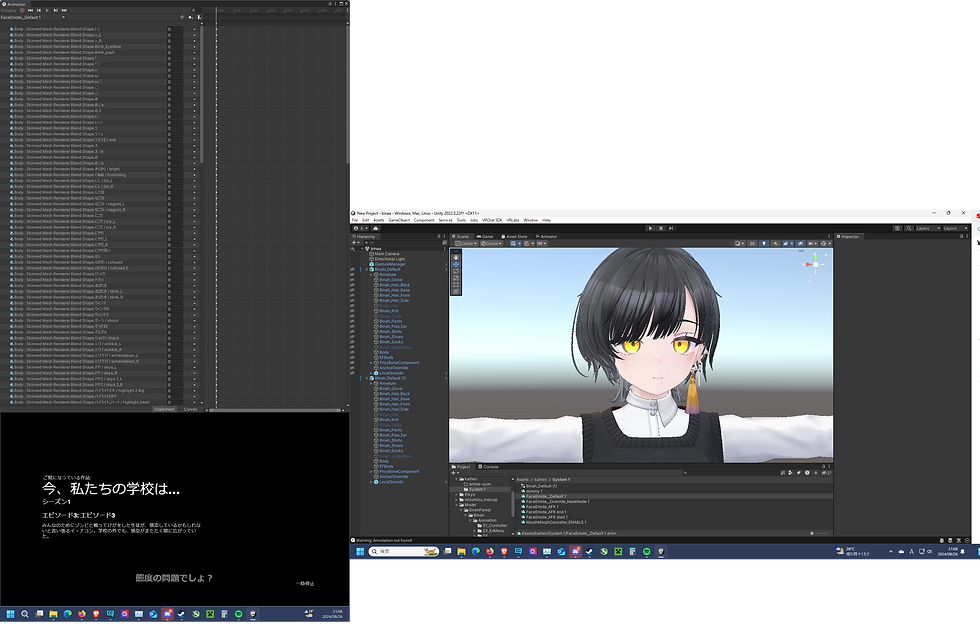980x624 pixels.
Task: Open the FaceEmote__Default 1 clip dropdown
Action: [x=32, y=17]
